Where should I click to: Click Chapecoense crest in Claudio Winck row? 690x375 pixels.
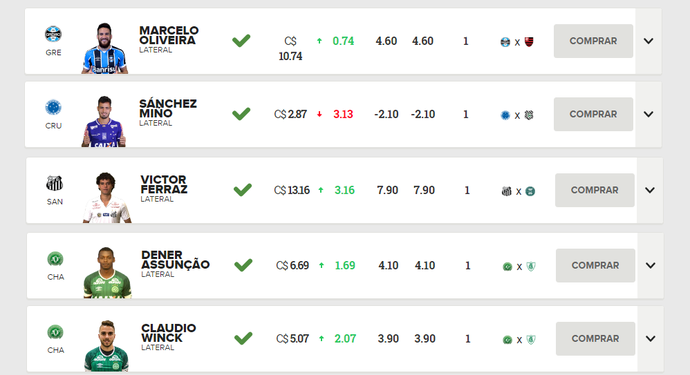point(55,332)
